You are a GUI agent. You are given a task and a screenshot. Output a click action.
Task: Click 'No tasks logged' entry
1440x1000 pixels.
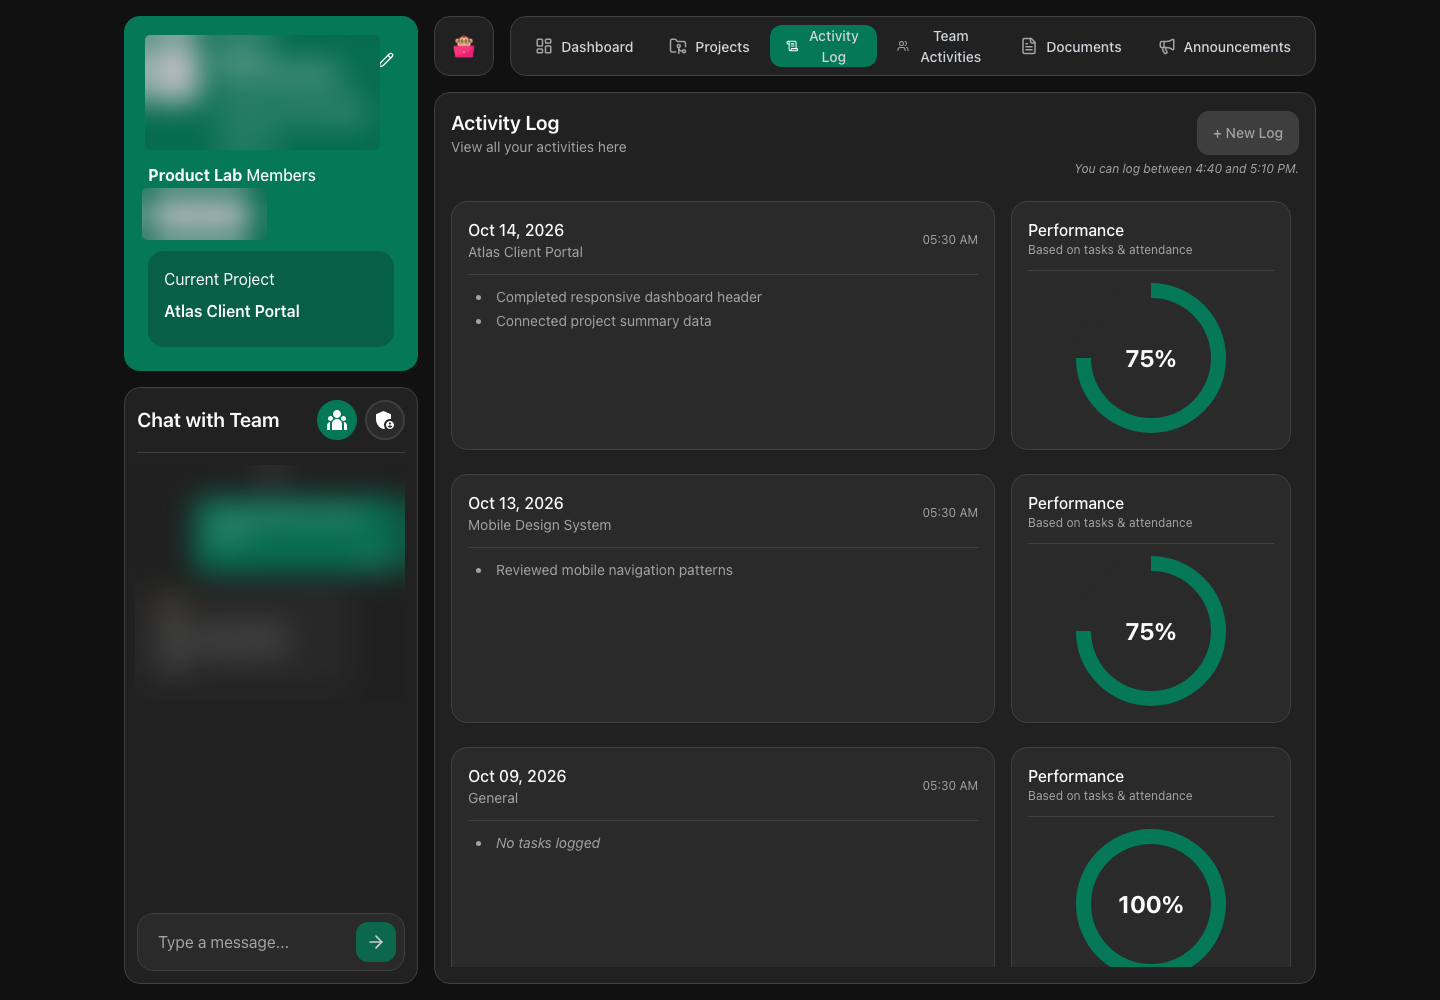[548, 843]
